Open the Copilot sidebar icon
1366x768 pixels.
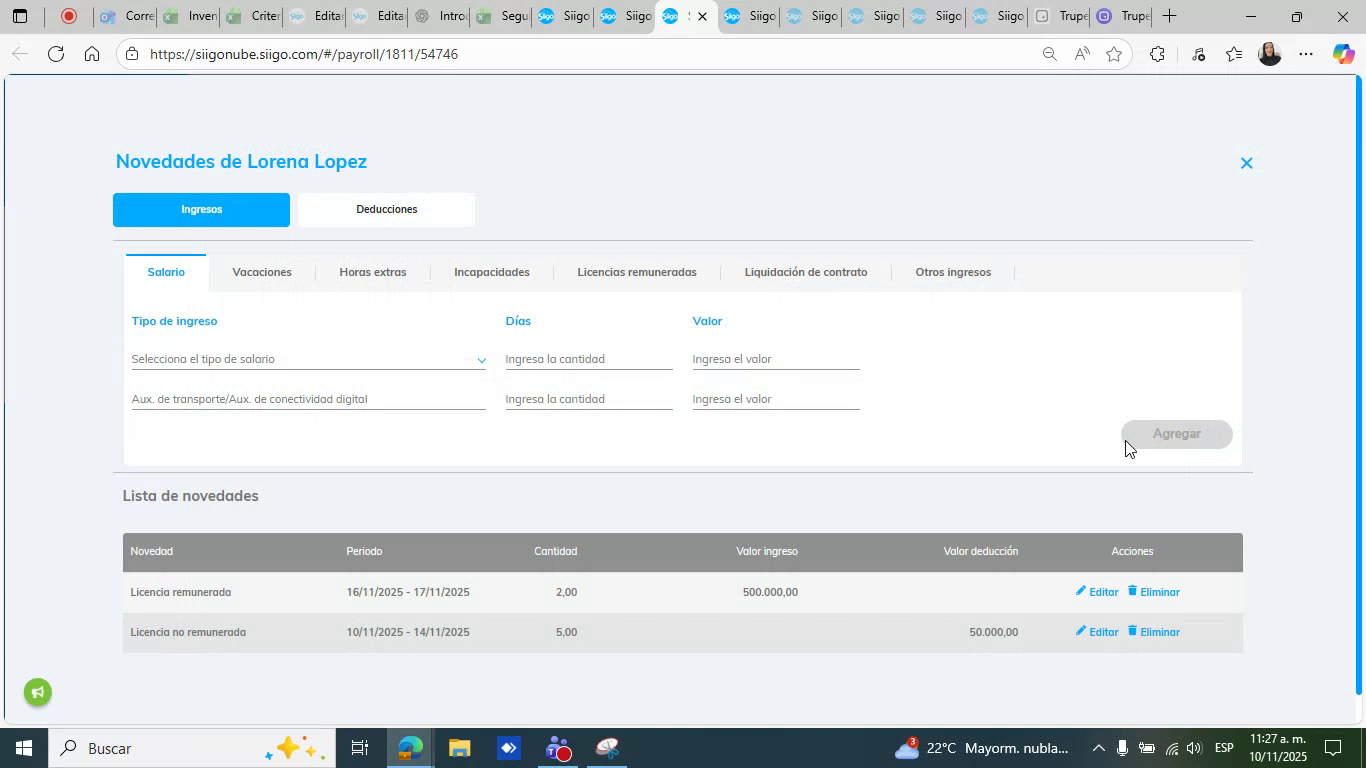(x=1344, y=54)
